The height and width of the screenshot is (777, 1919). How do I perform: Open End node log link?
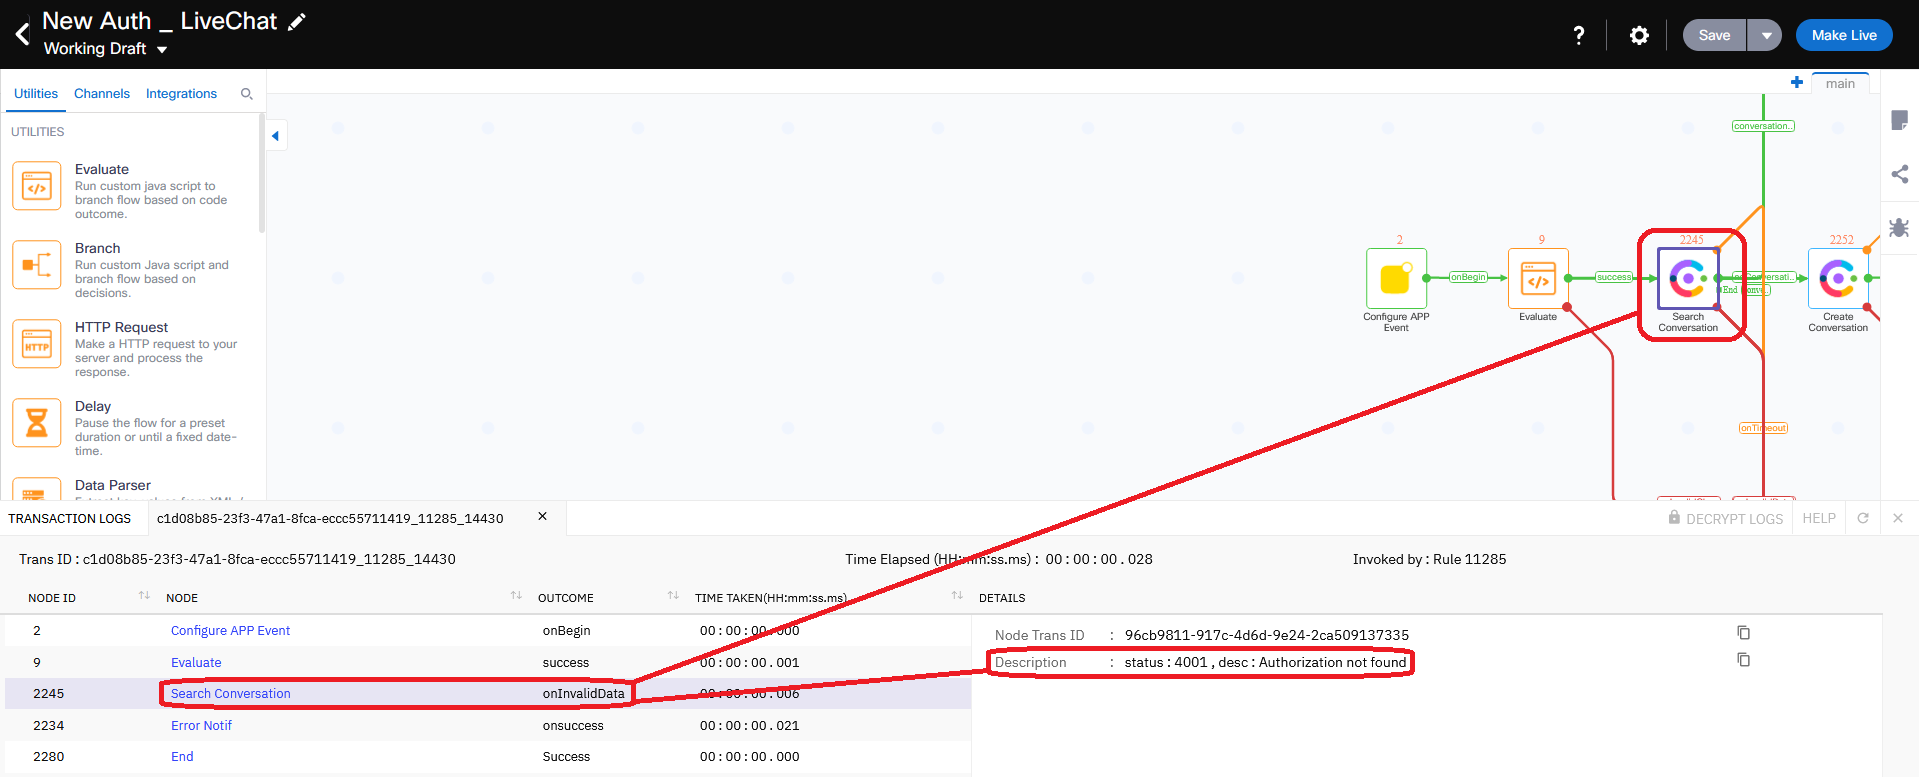[x=182, y=757]
